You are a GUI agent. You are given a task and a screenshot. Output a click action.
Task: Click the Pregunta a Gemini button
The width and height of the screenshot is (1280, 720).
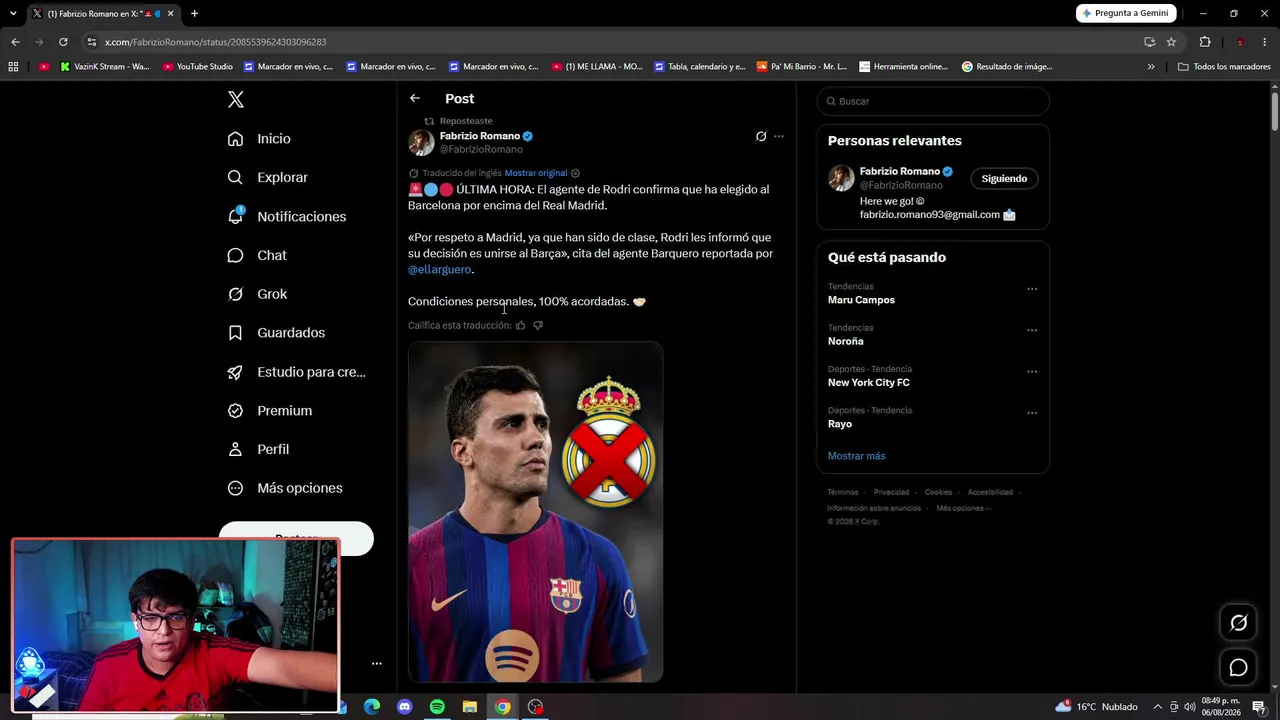pyautogui.click(x=1126, y=13)
